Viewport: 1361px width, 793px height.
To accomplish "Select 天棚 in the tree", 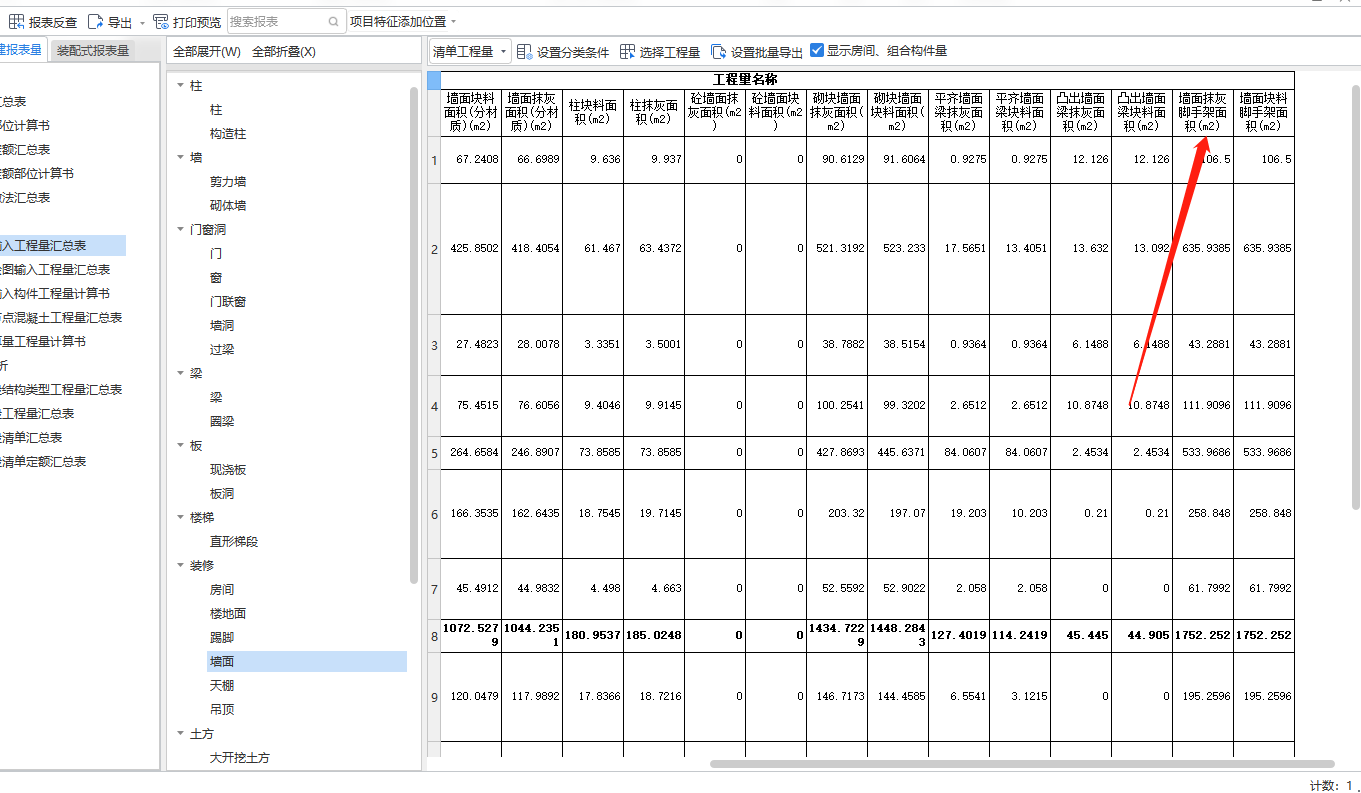I will point(222,686).
